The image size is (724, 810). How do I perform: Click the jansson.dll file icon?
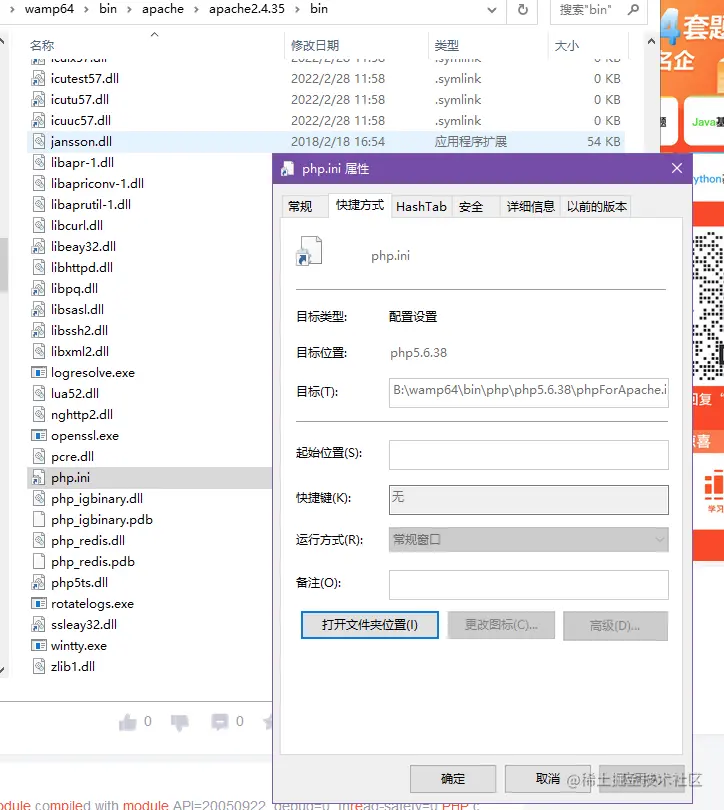click(38, 142)
